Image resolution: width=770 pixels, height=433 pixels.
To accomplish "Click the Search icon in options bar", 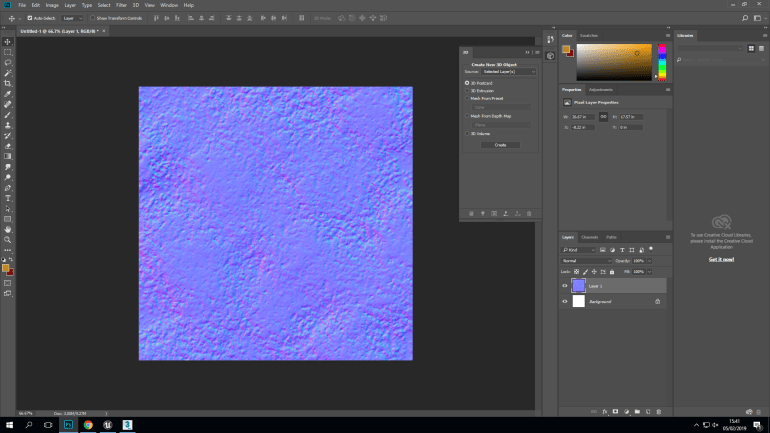I will tap(745, 18).
